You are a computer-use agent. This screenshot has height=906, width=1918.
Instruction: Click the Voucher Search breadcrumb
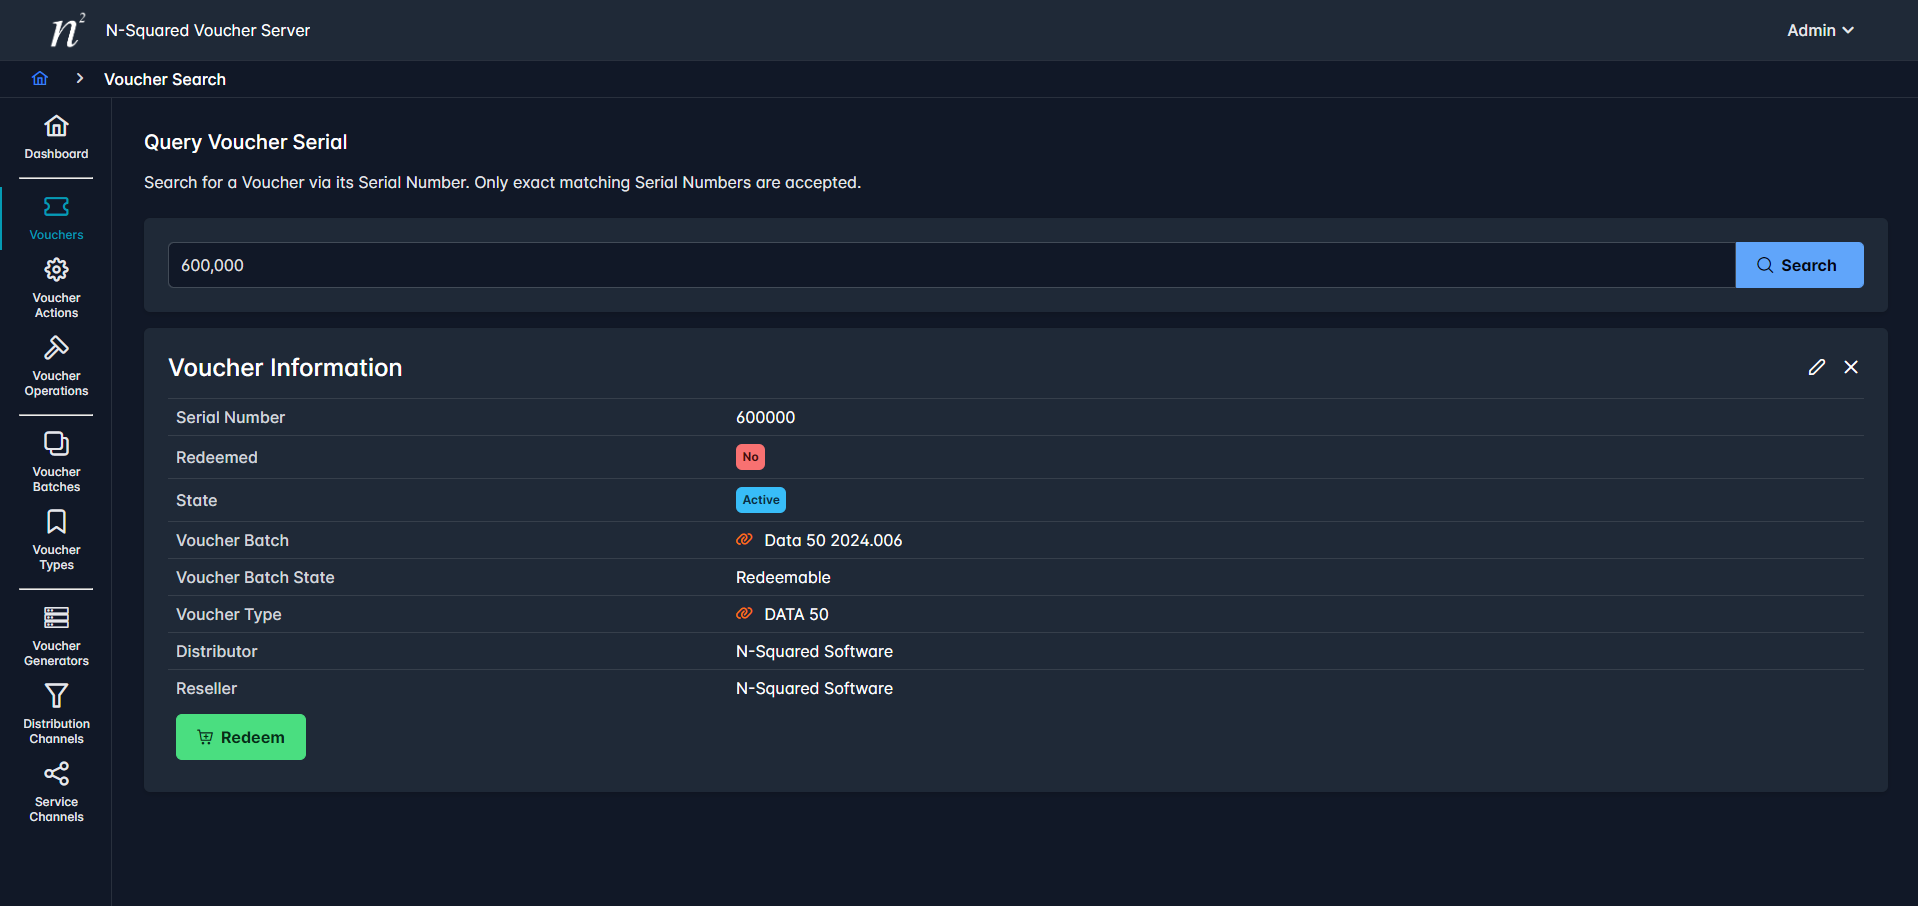pyautogui.click(x=165, y=79)
